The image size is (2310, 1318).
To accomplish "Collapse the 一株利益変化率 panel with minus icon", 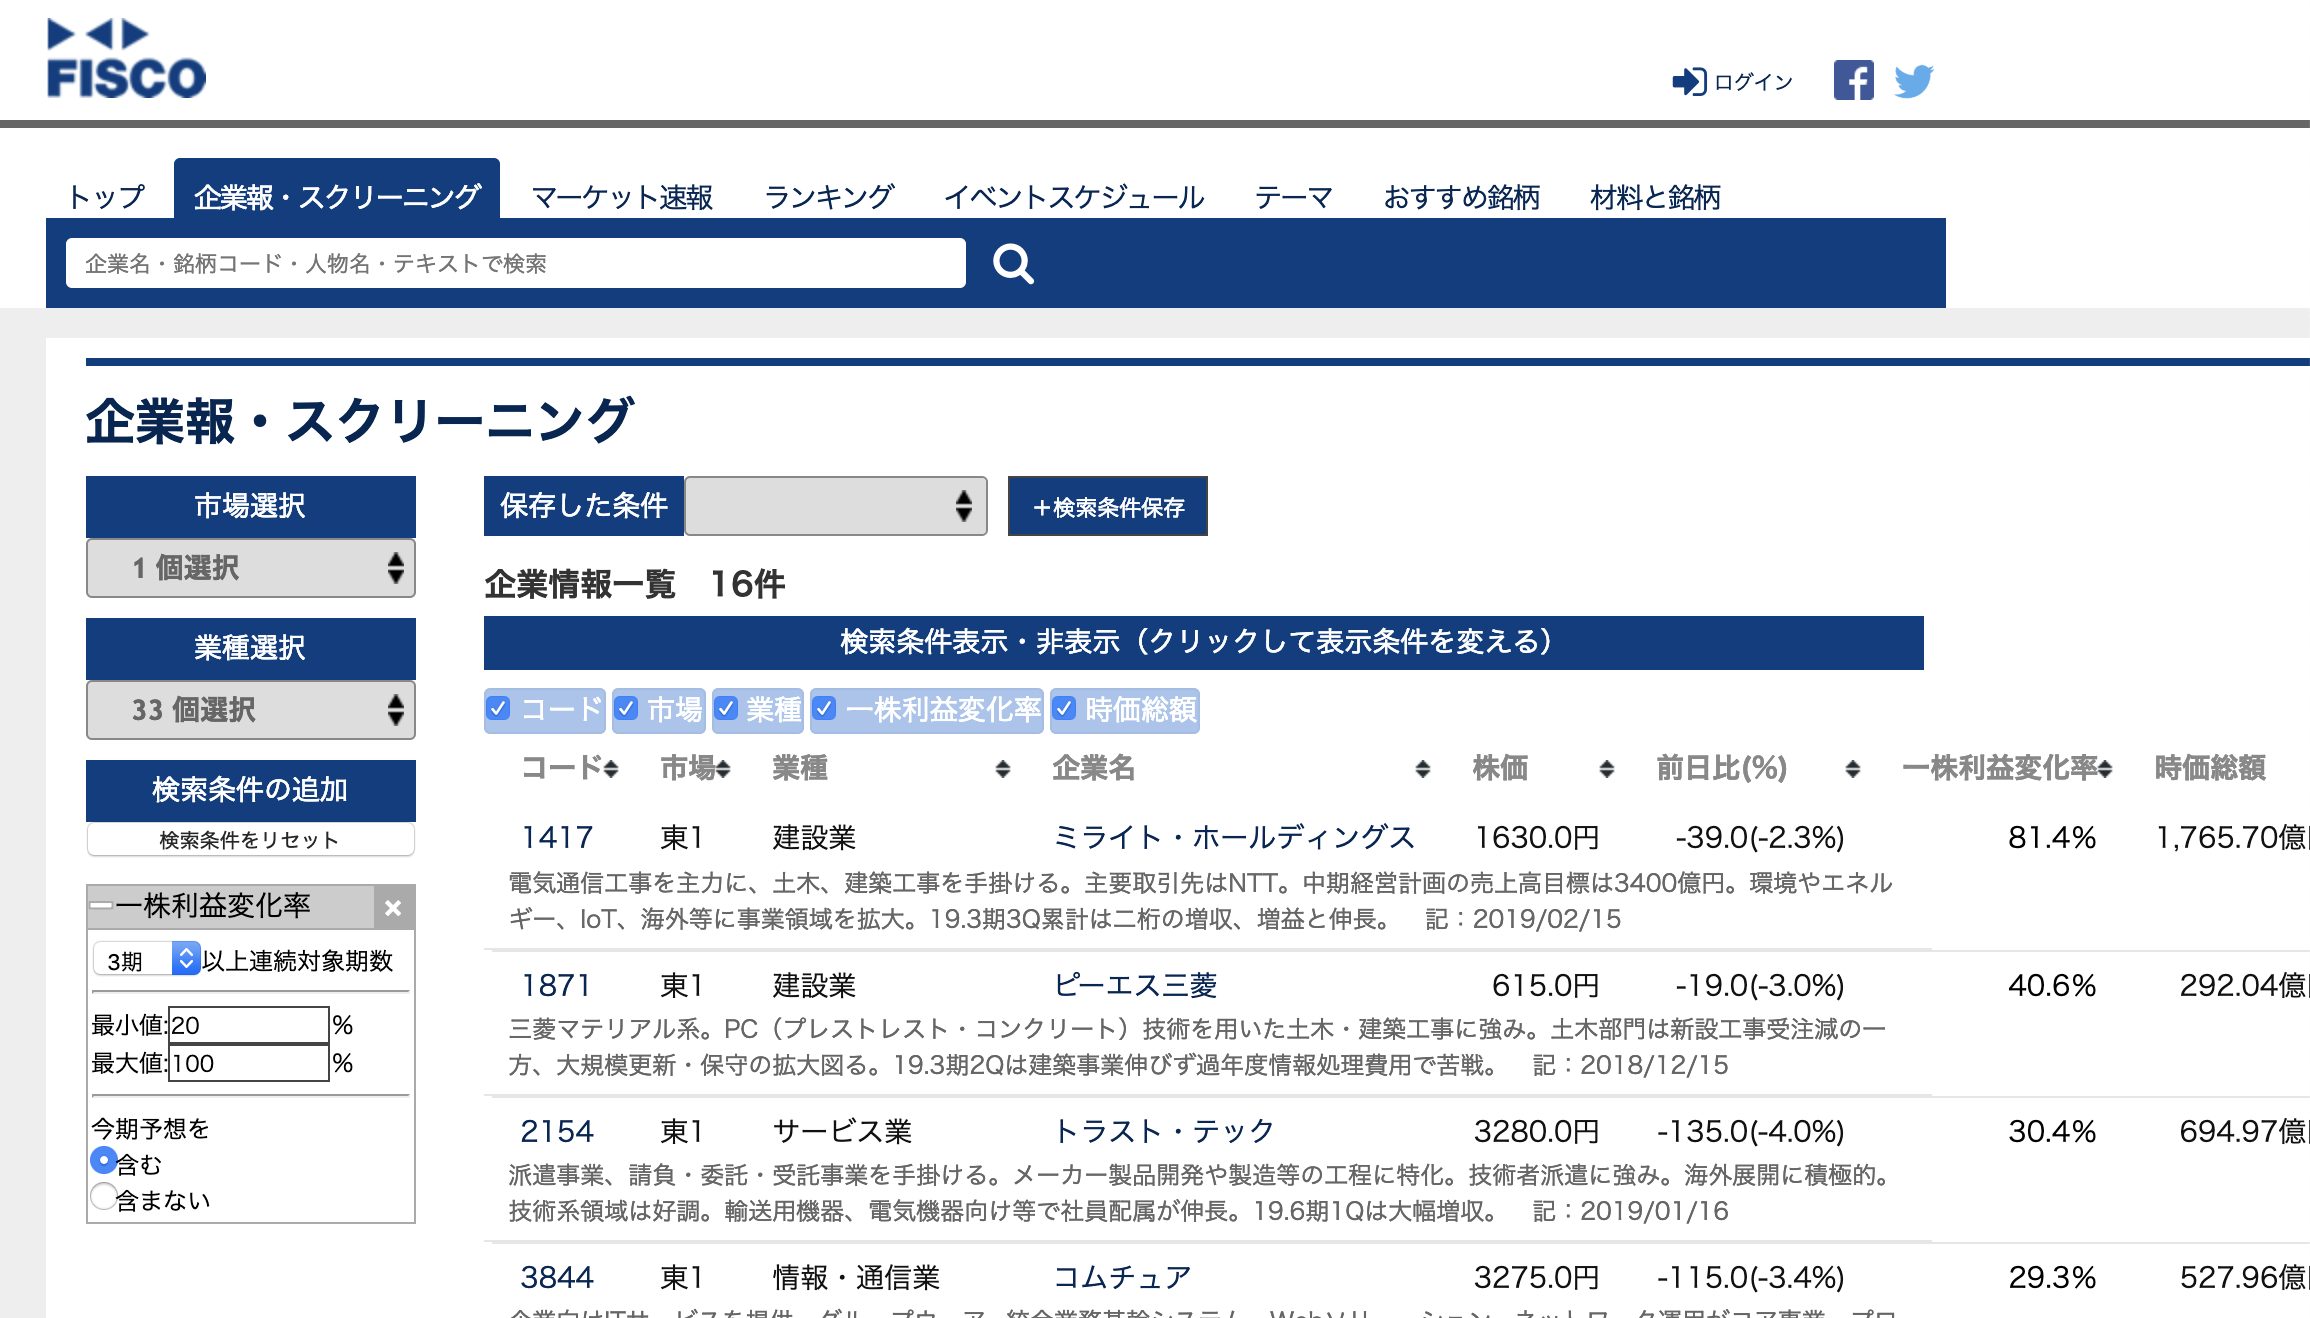I will pyautogui.click(x=101, y=906).
